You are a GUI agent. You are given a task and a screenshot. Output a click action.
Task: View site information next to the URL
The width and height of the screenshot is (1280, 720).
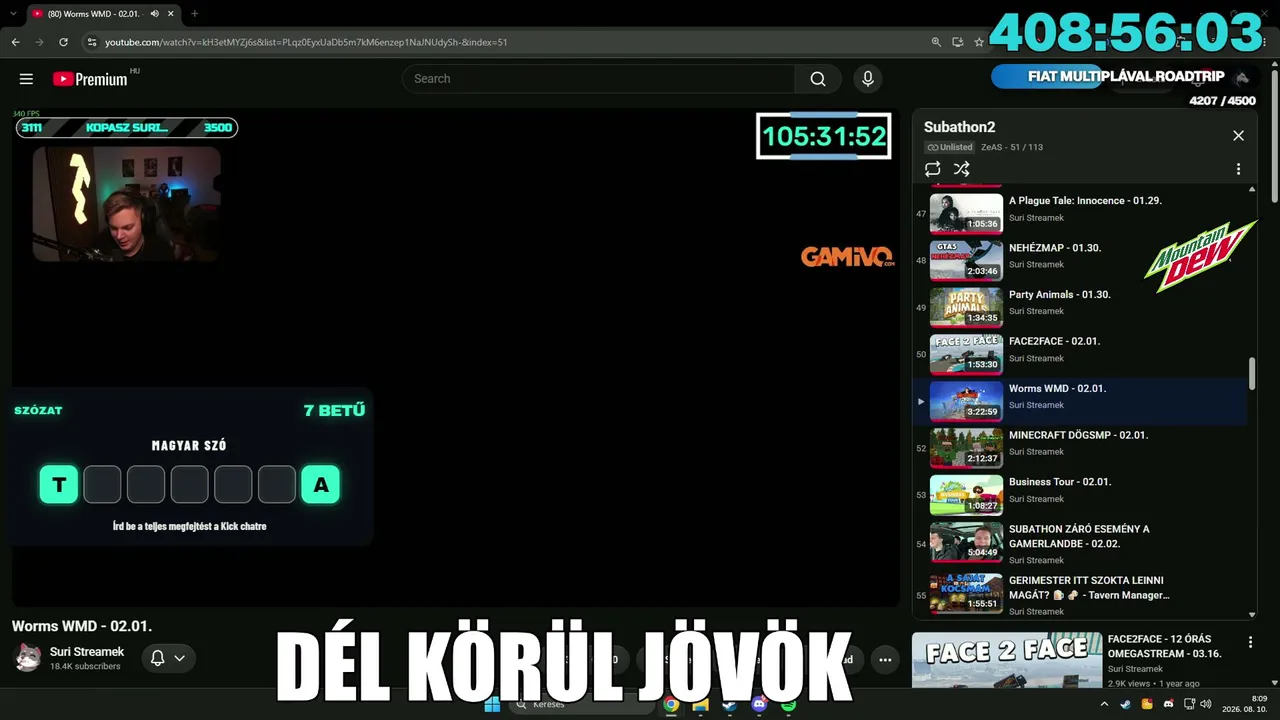[x=92, y=42]
